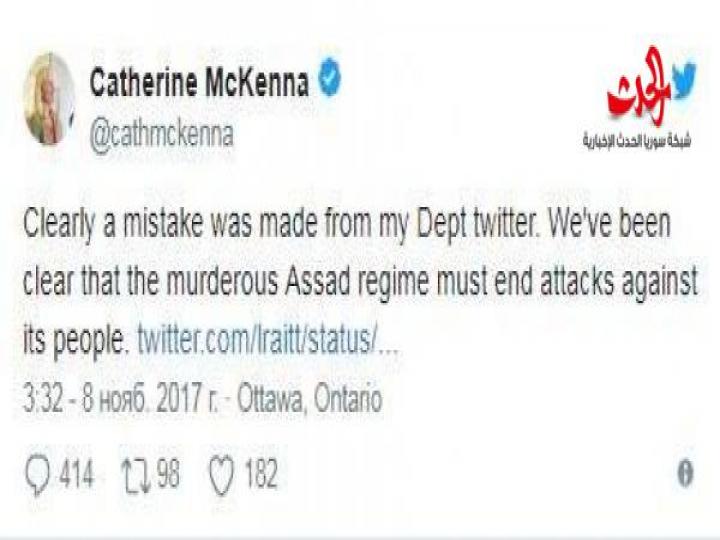This screenshot has height=540, width=720.
Task: Click the Catherine McKenna display name
Action: pos(199,84)
